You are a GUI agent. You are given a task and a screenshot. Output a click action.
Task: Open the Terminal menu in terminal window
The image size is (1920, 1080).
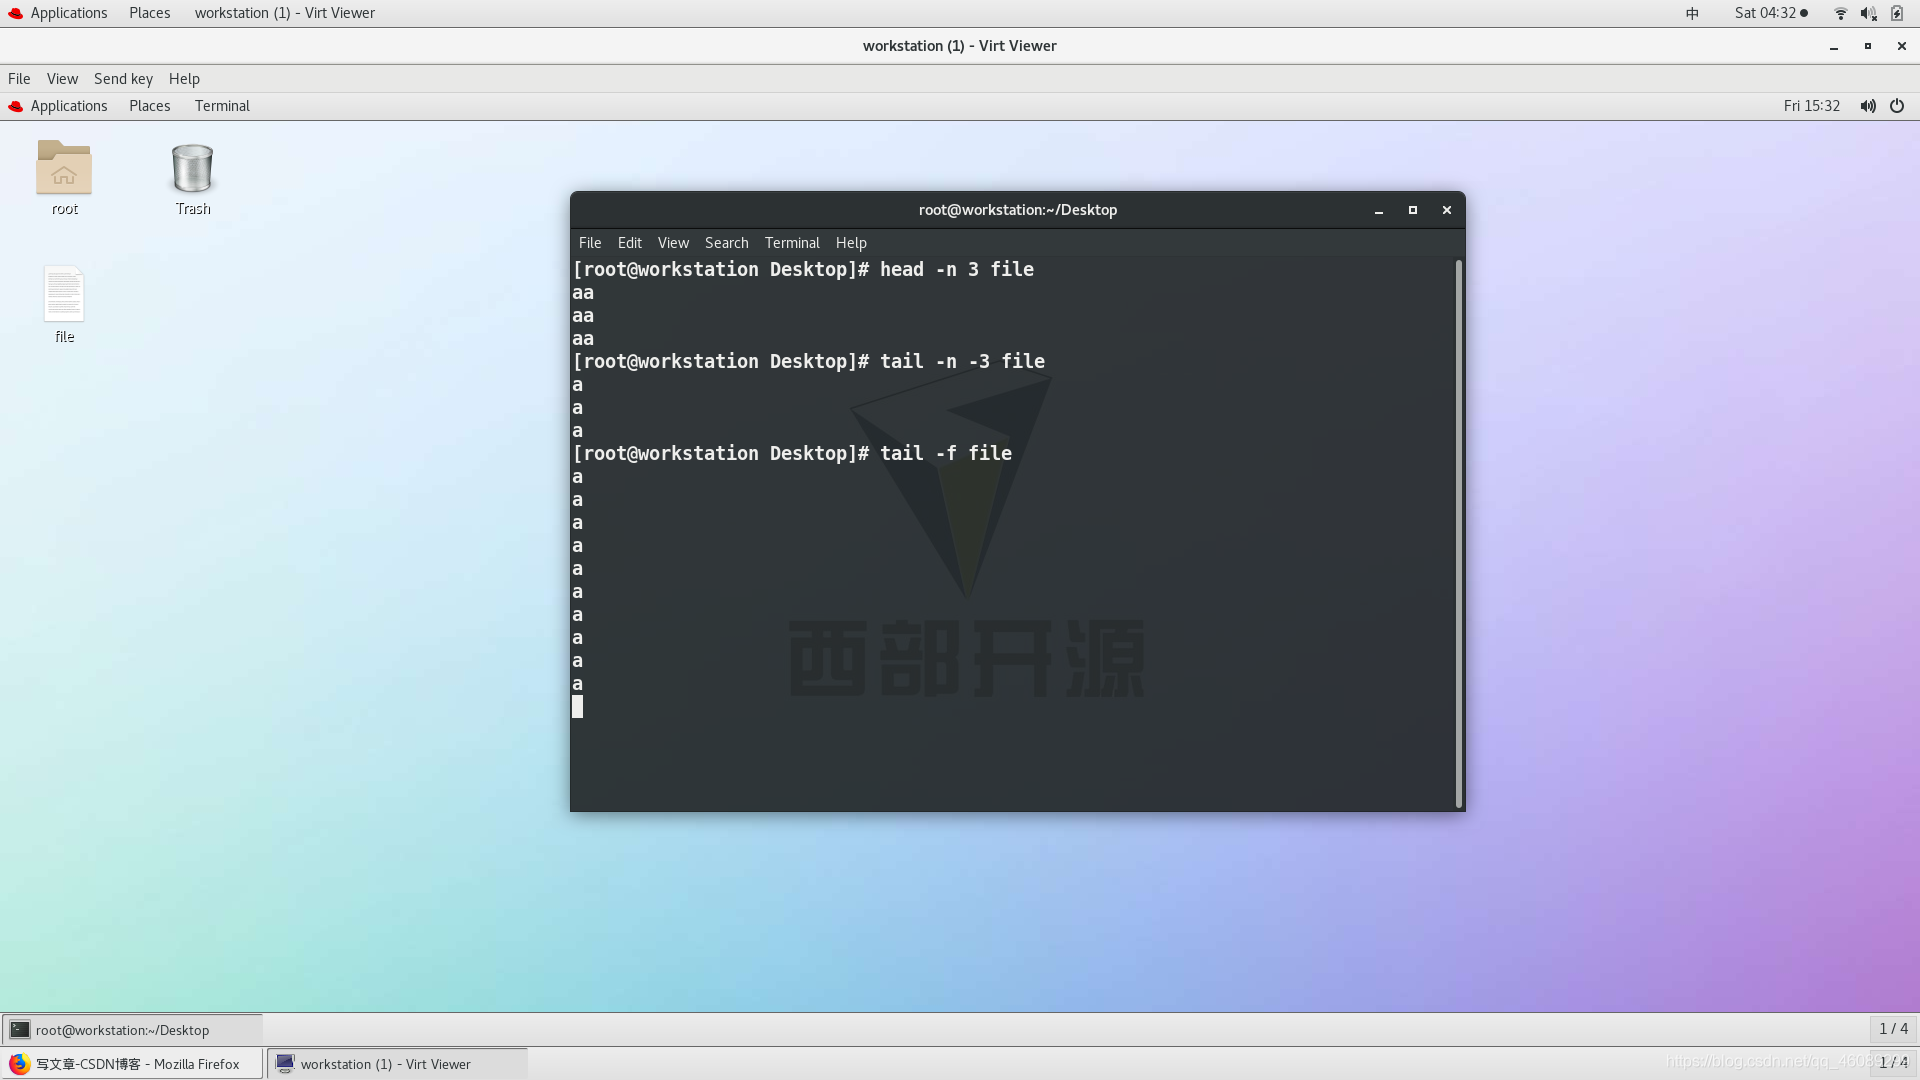(793, 241)
